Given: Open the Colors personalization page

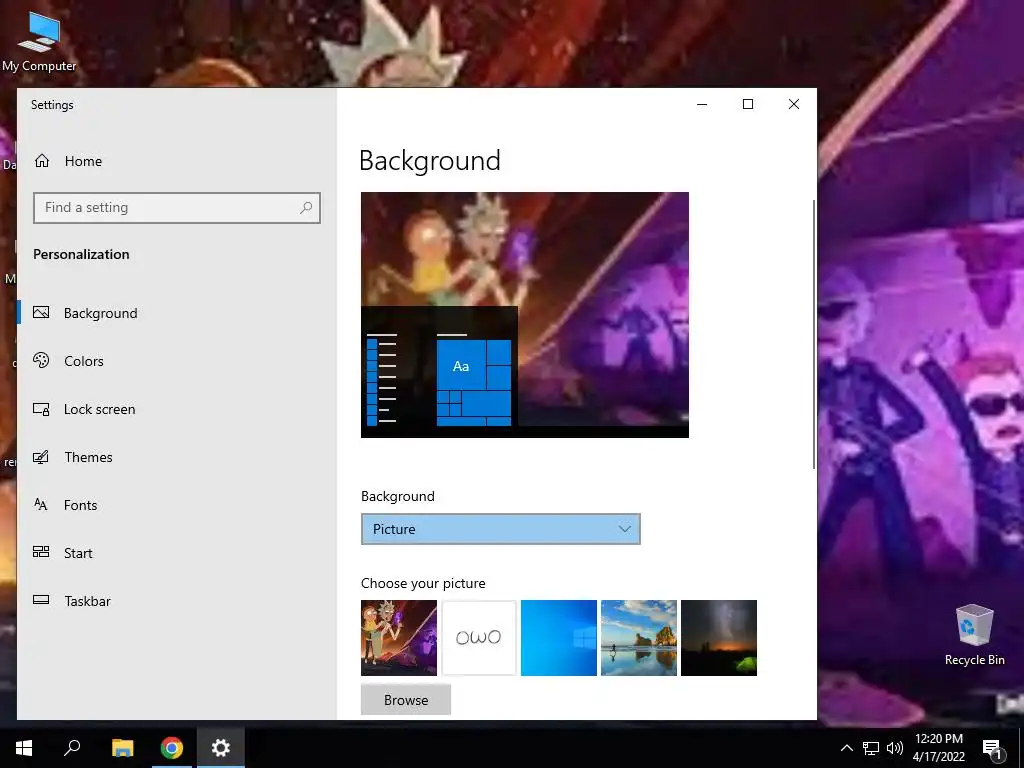Looking at the screenshot, I should (176, 361).
